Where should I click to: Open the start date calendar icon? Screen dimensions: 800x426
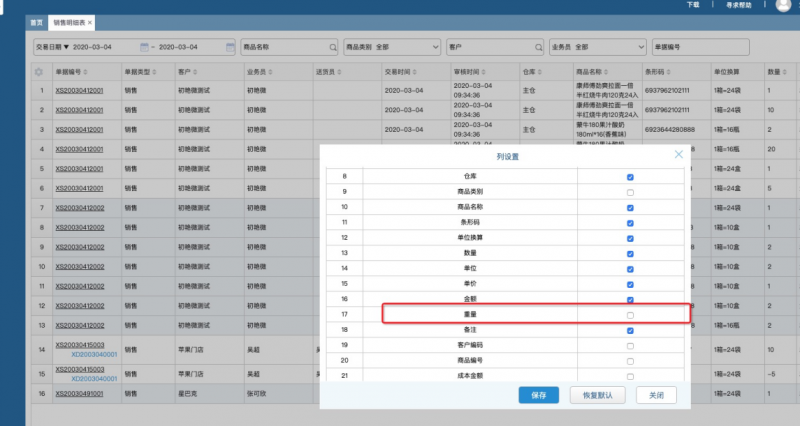coord(145,47)
